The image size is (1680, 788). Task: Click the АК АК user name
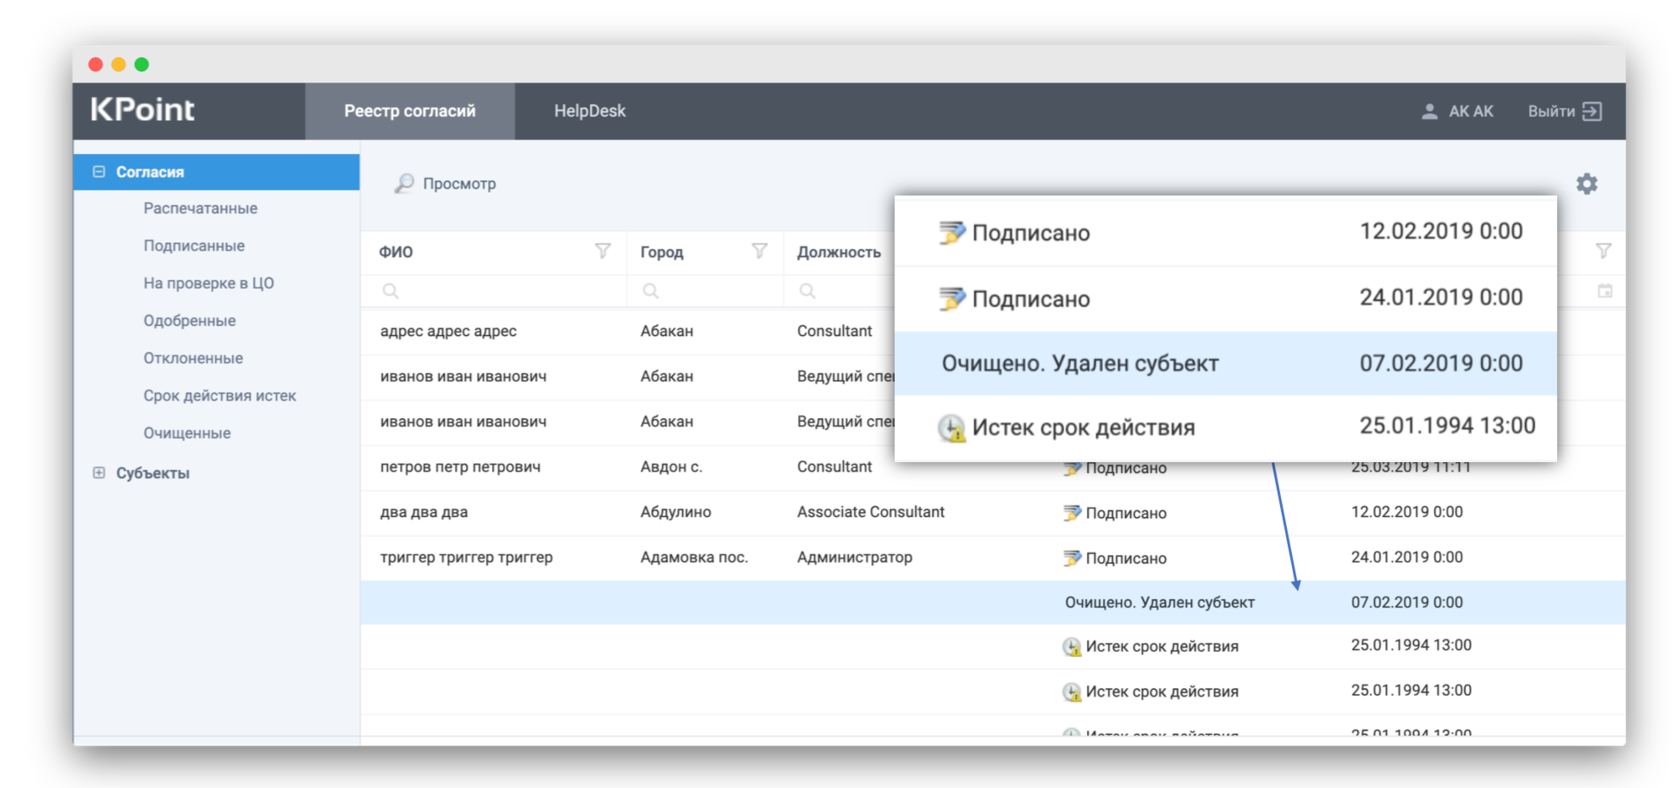[x=1471, y=111]
